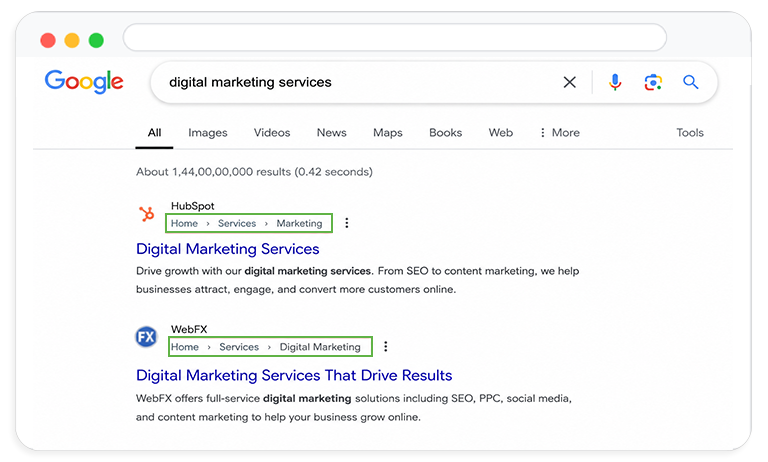This screenshot has width=768, height=462.
Task: Click the Google logo
Action: 84,81
